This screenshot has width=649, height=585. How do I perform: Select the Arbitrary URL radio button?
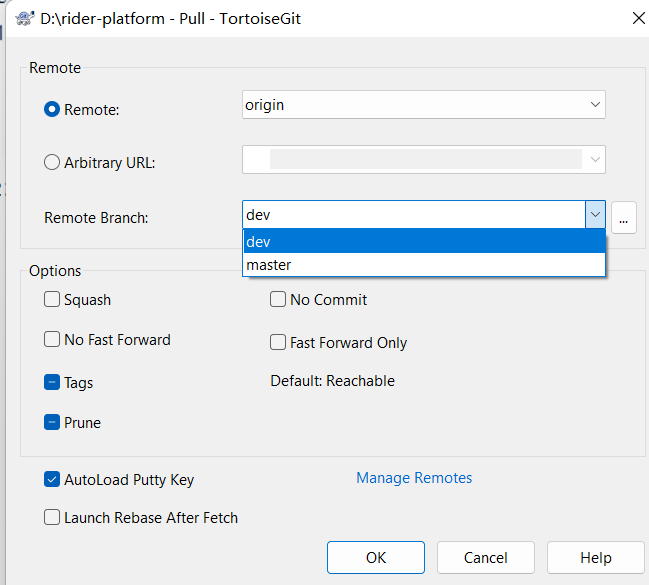pos(52,162)
